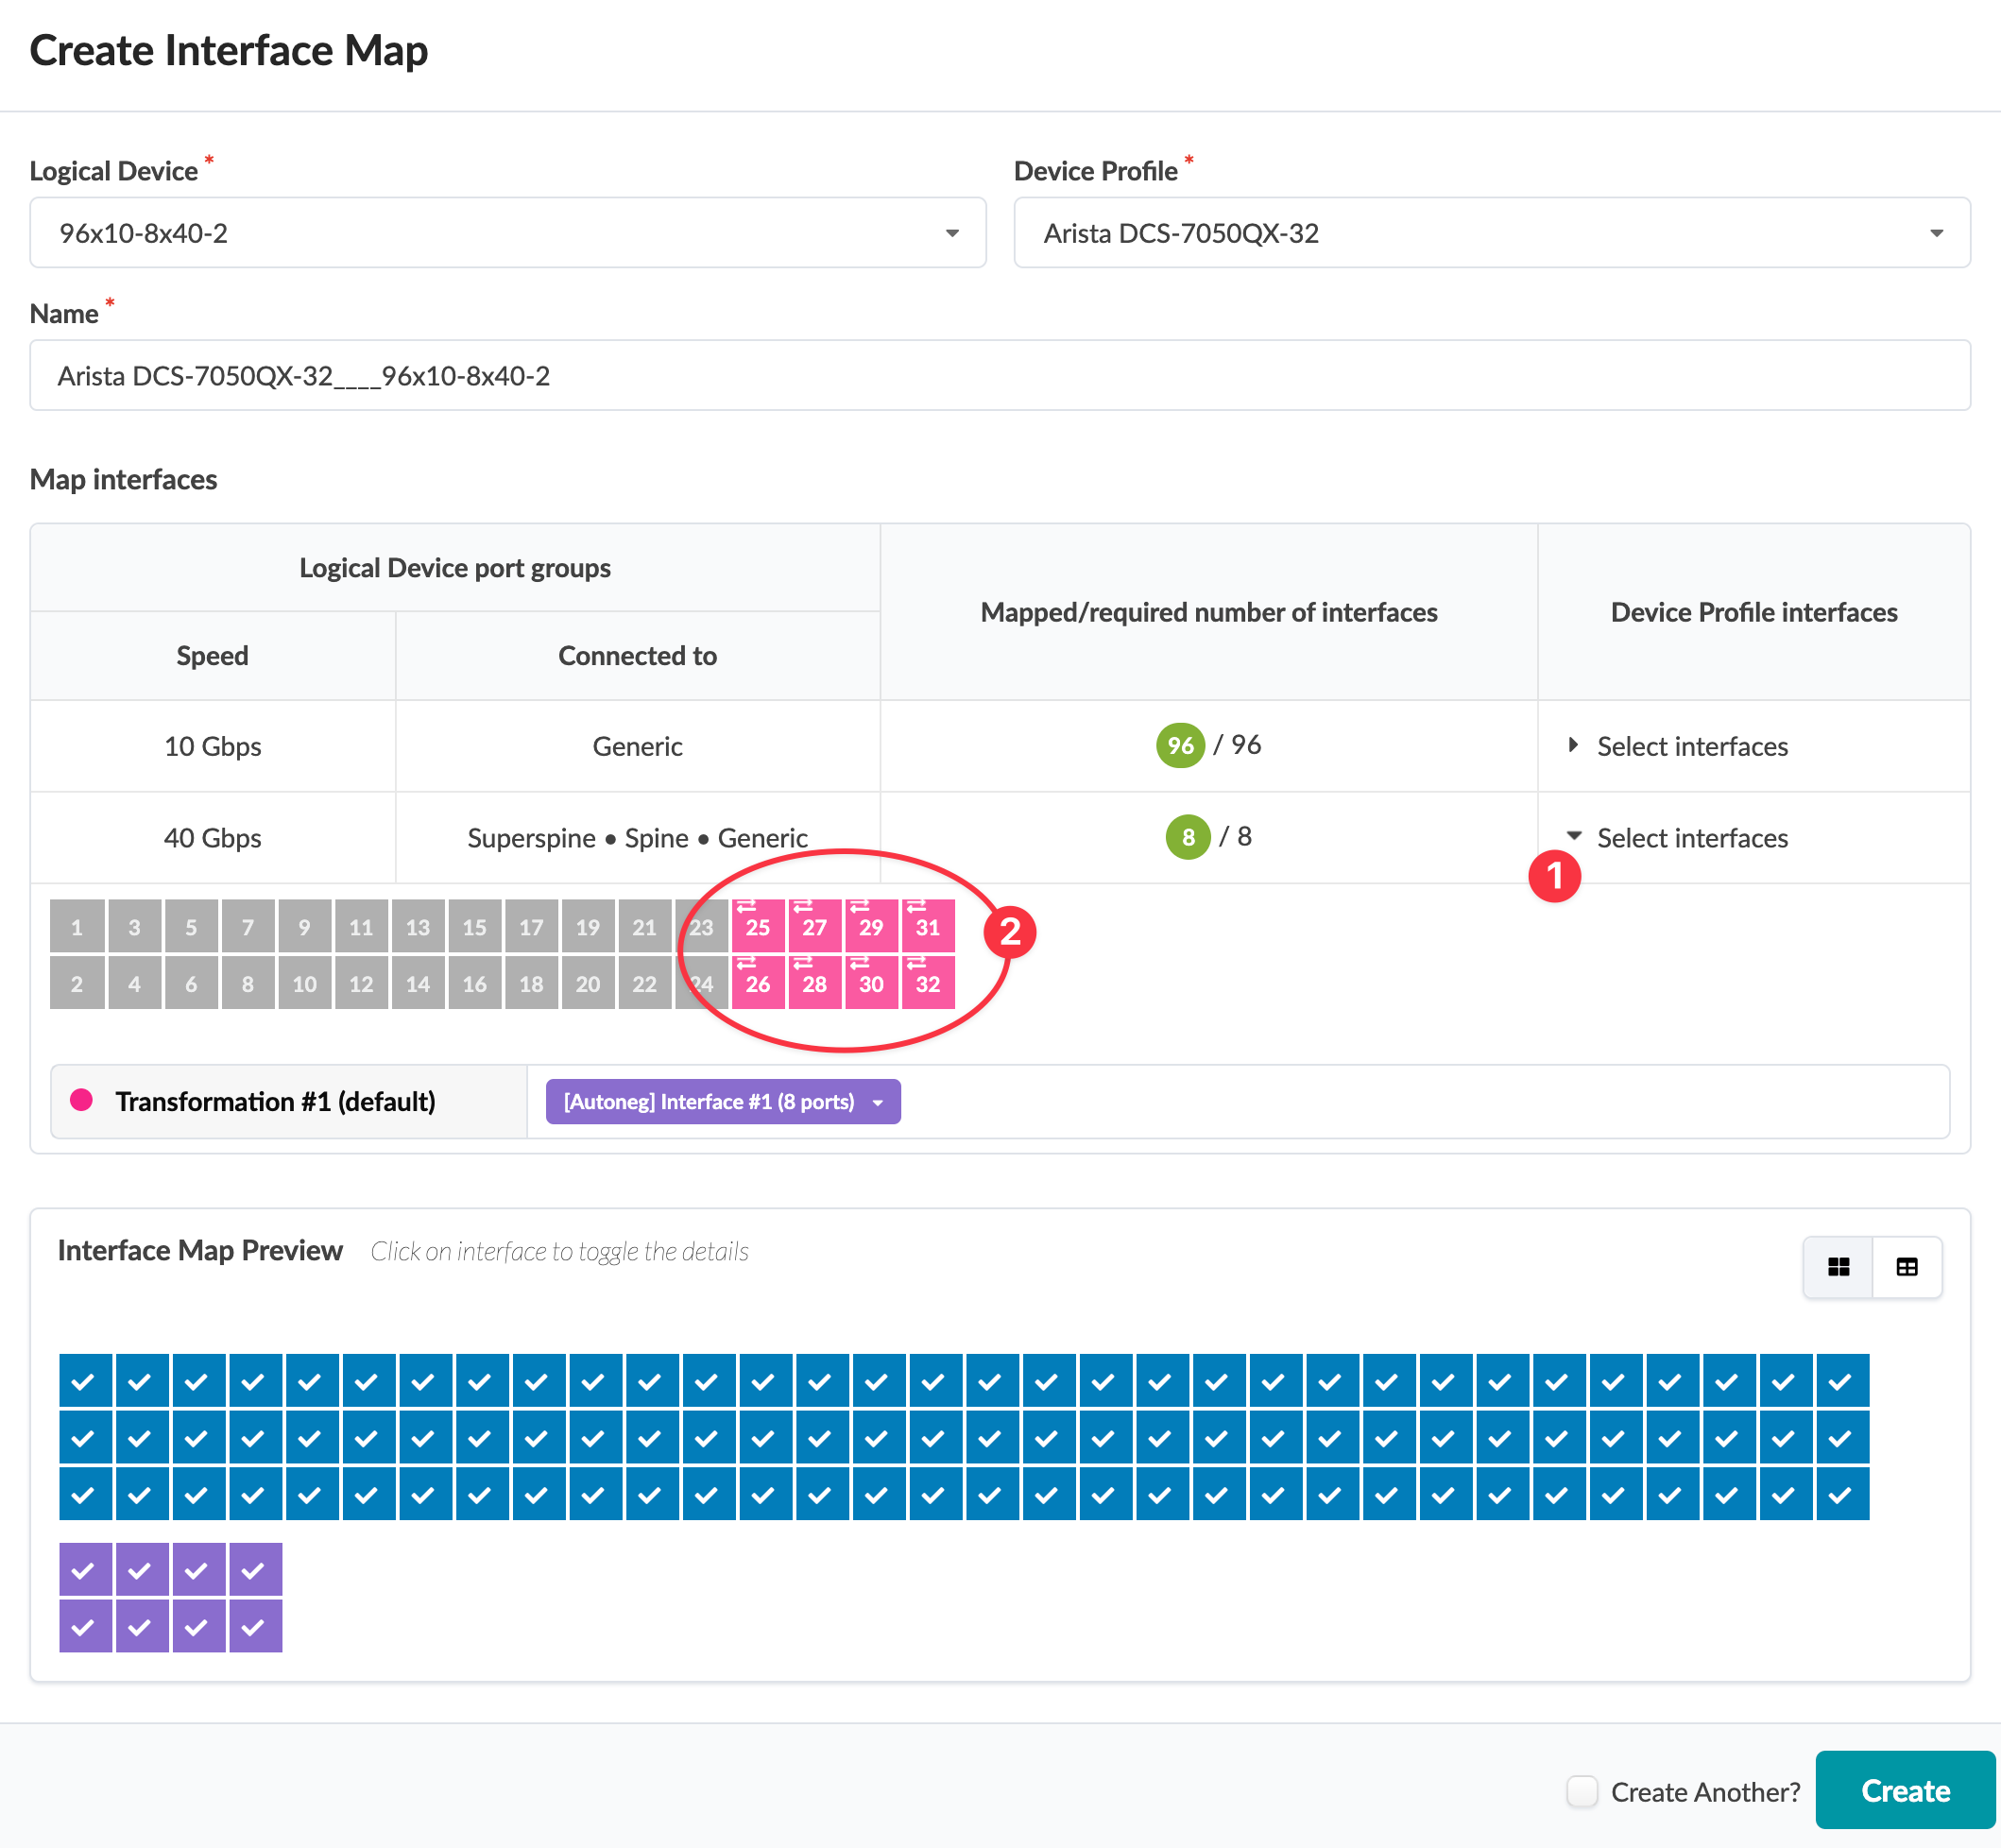The image size is (2001, 1848).
Task: Select Transformation #1 (default) row
Action: (x=275, y=1101)
